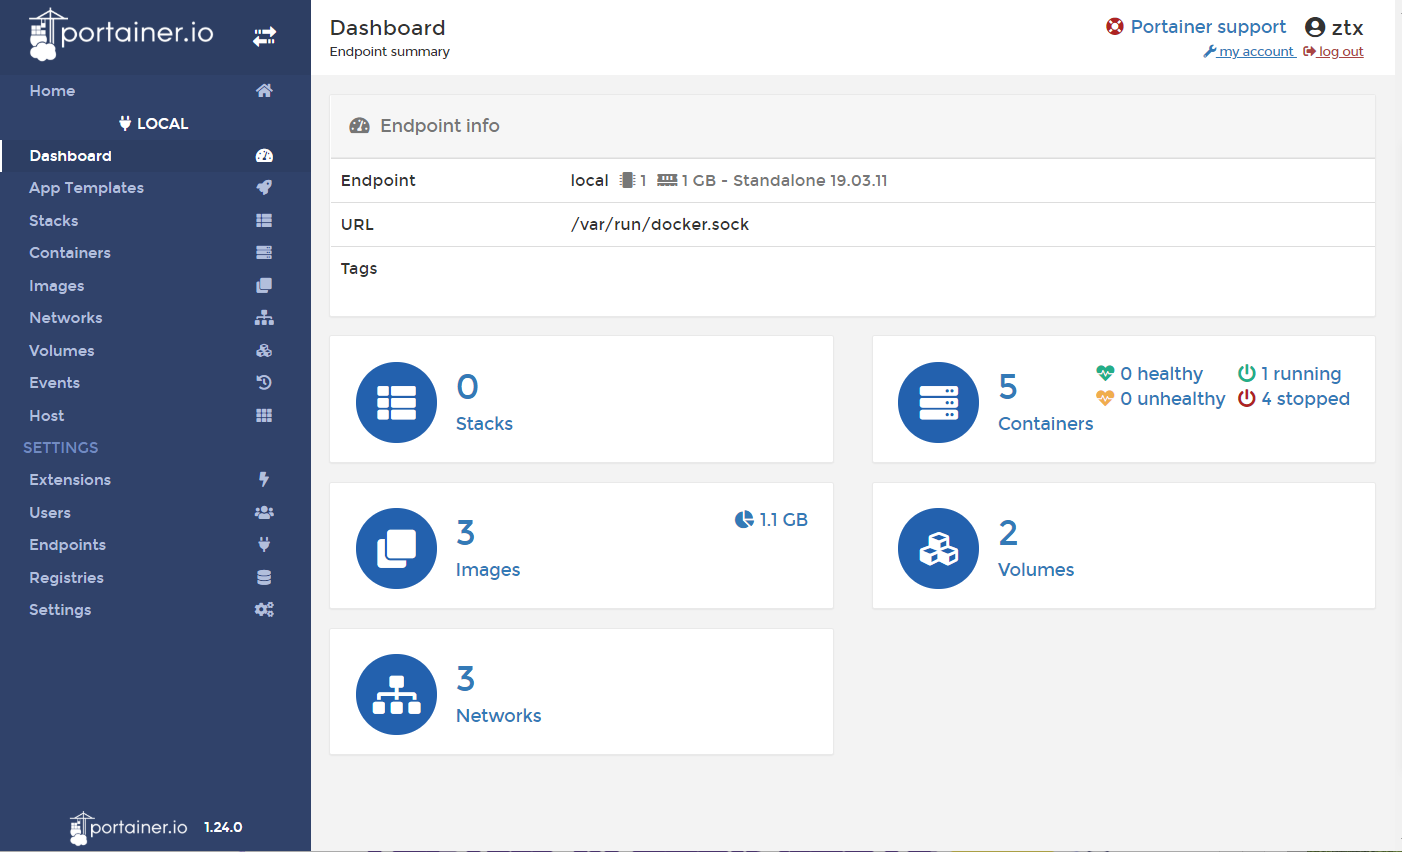1402x852 pixels.
Task: Click the Containers server icon in sidebar
Action: pos(264,253)
